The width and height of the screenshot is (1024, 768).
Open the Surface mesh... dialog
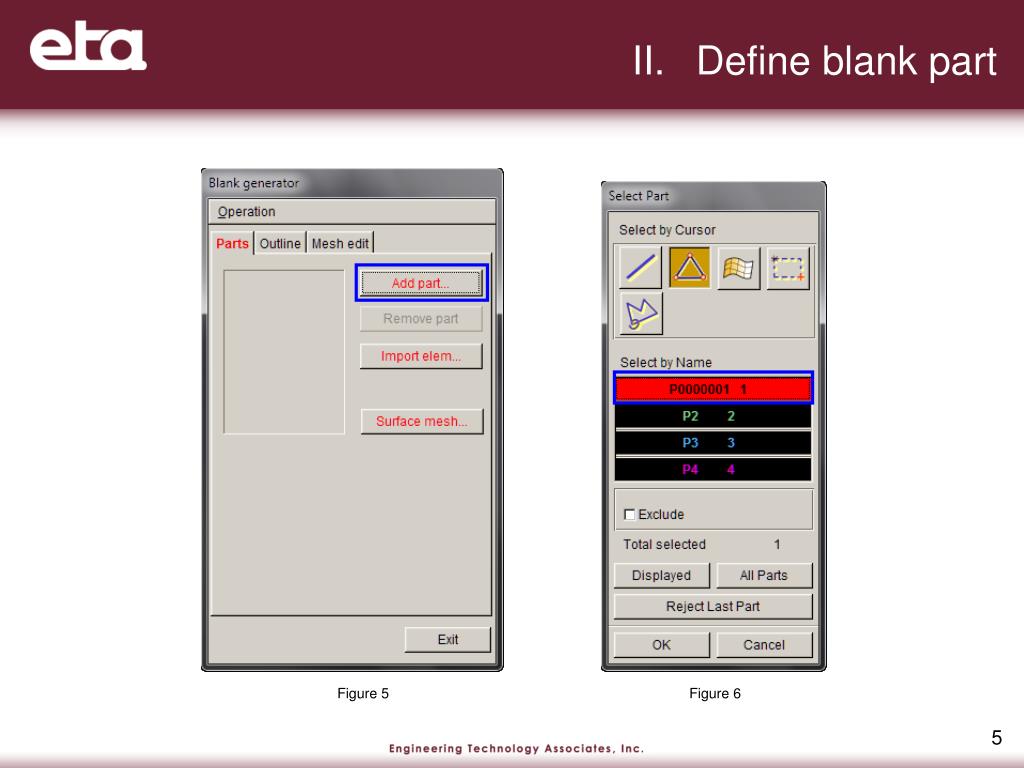coord(422,421)
